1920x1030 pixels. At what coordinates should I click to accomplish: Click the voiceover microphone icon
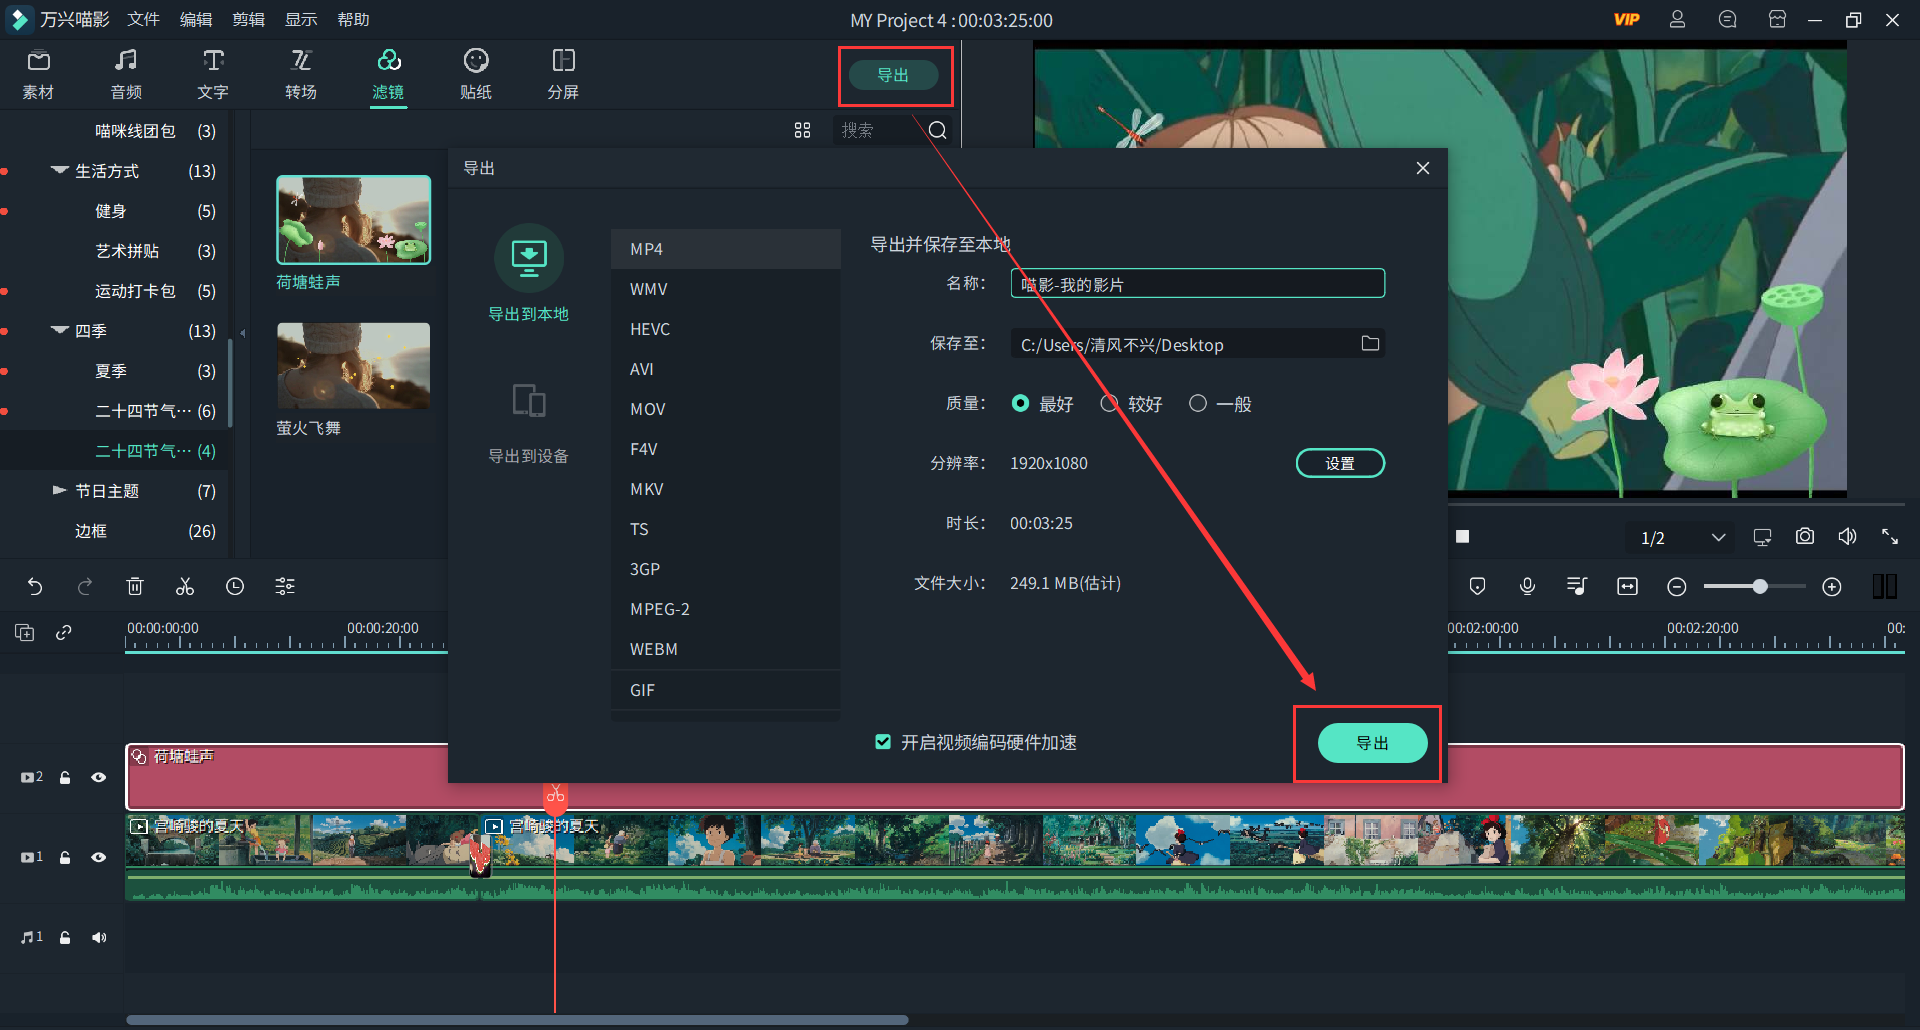(1526, 586)
